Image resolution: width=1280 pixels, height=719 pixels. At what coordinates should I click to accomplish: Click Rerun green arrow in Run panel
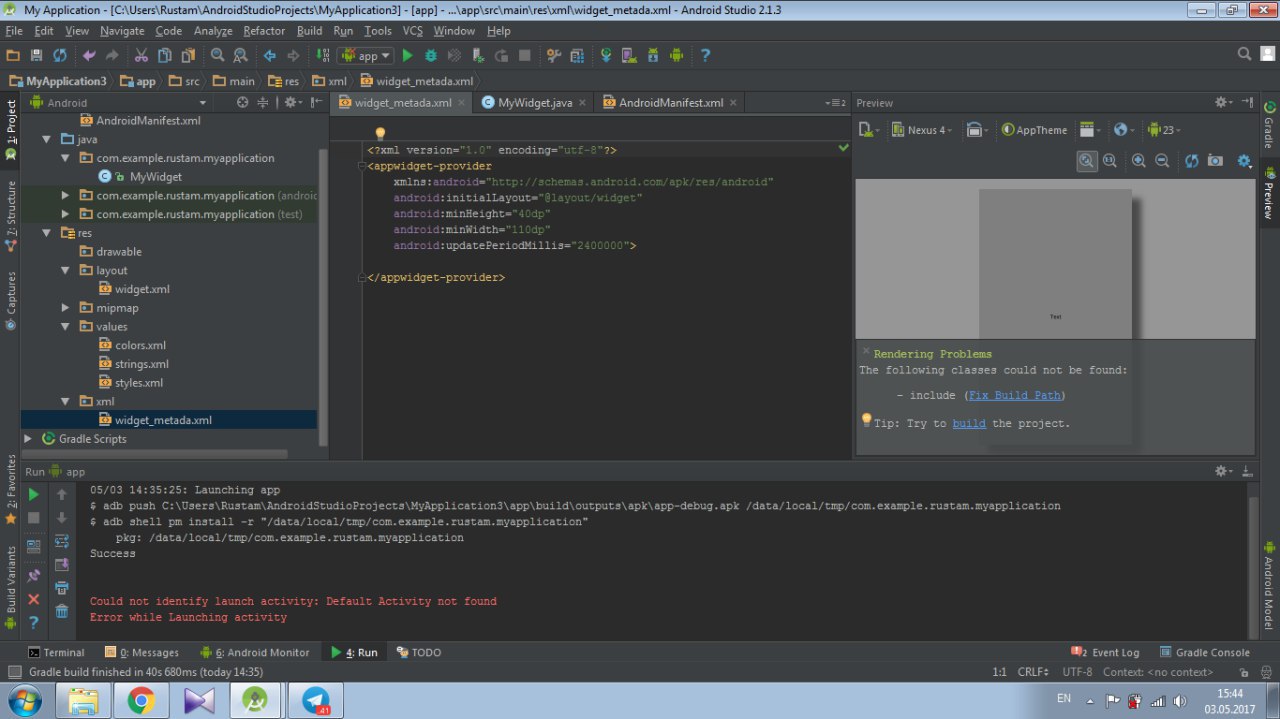tap(34, 494)
